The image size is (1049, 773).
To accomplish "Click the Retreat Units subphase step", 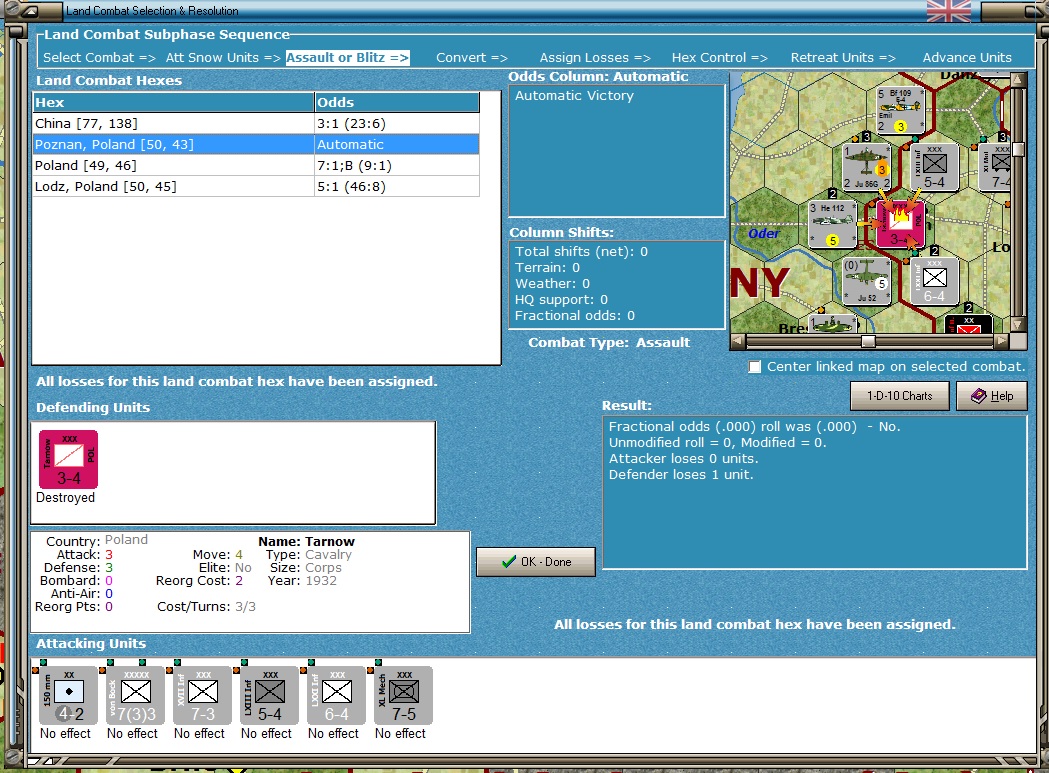I will point(843,58).
